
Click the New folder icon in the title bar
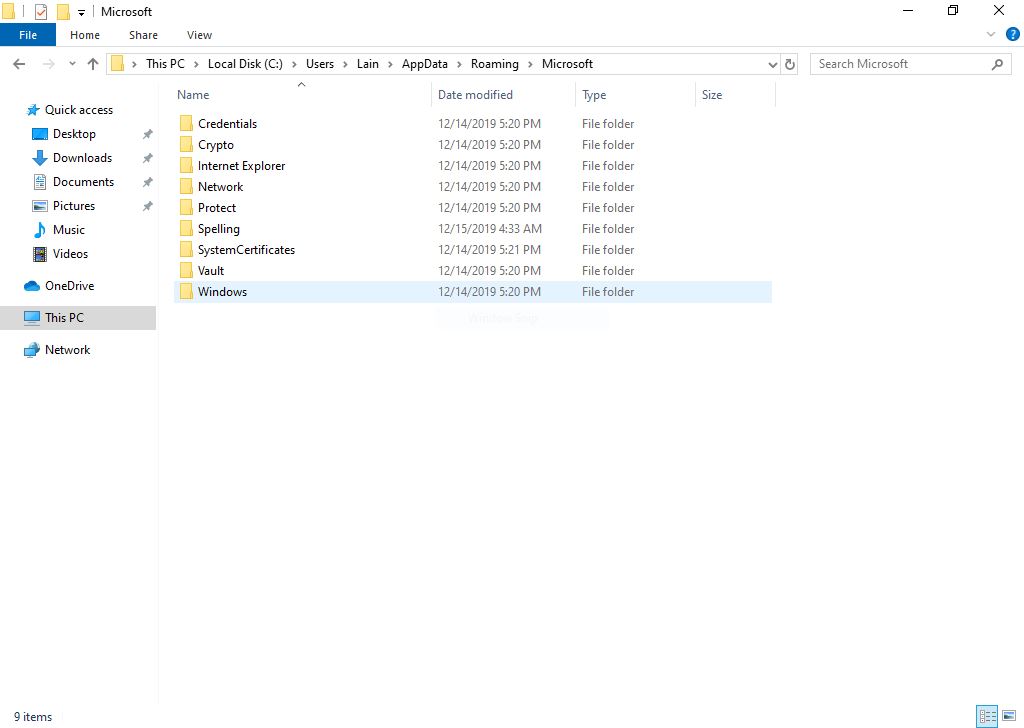63,11
